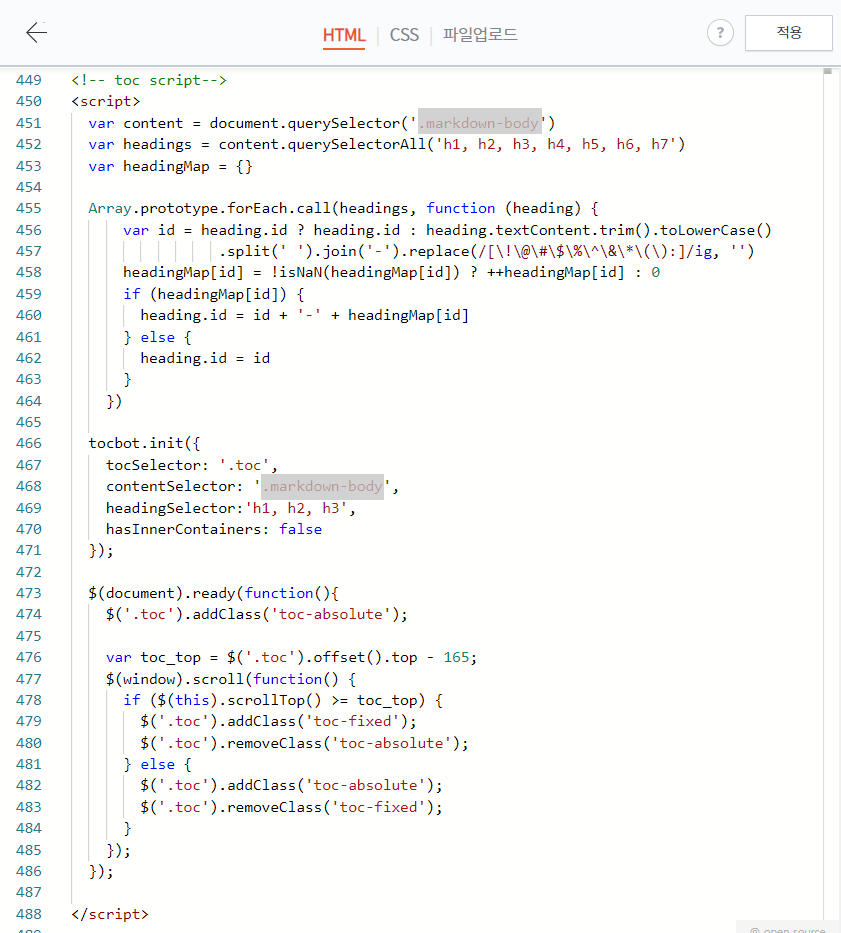Click highlighted '.markdown-body' in the querySelector line

480,123
